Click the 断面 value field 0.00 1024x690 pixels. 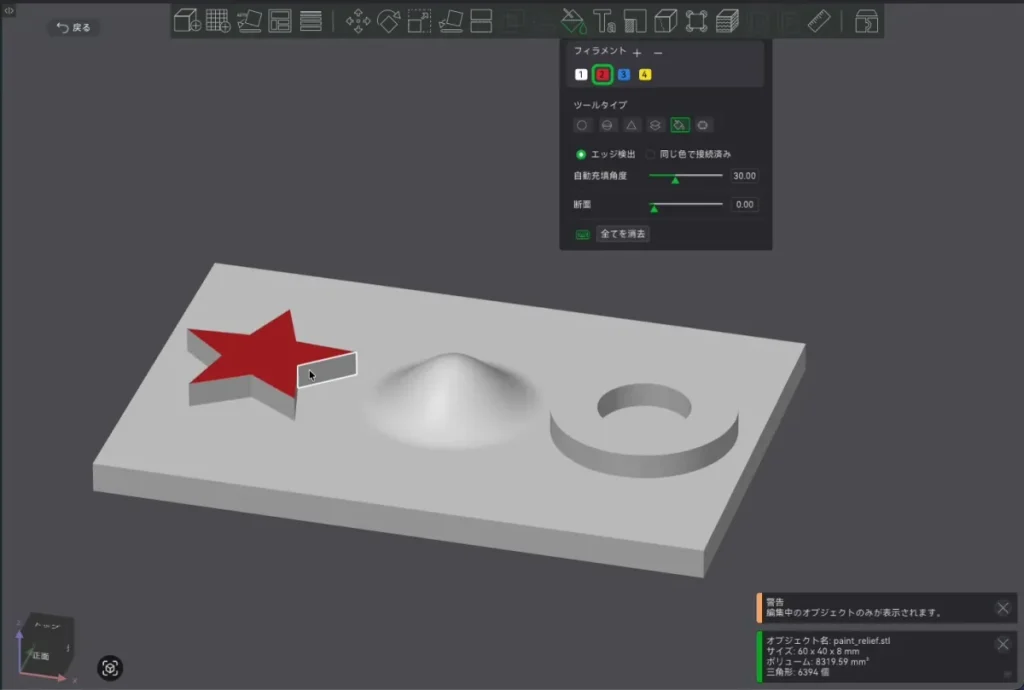[x=744, y=204]
